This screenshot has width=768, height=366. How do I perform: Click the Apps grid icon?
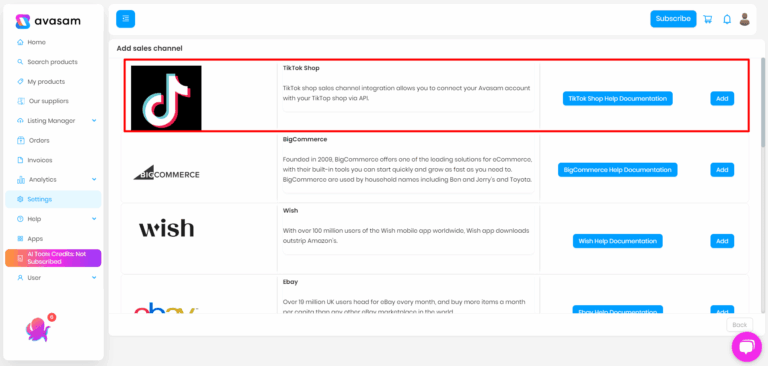click(20, 239)
